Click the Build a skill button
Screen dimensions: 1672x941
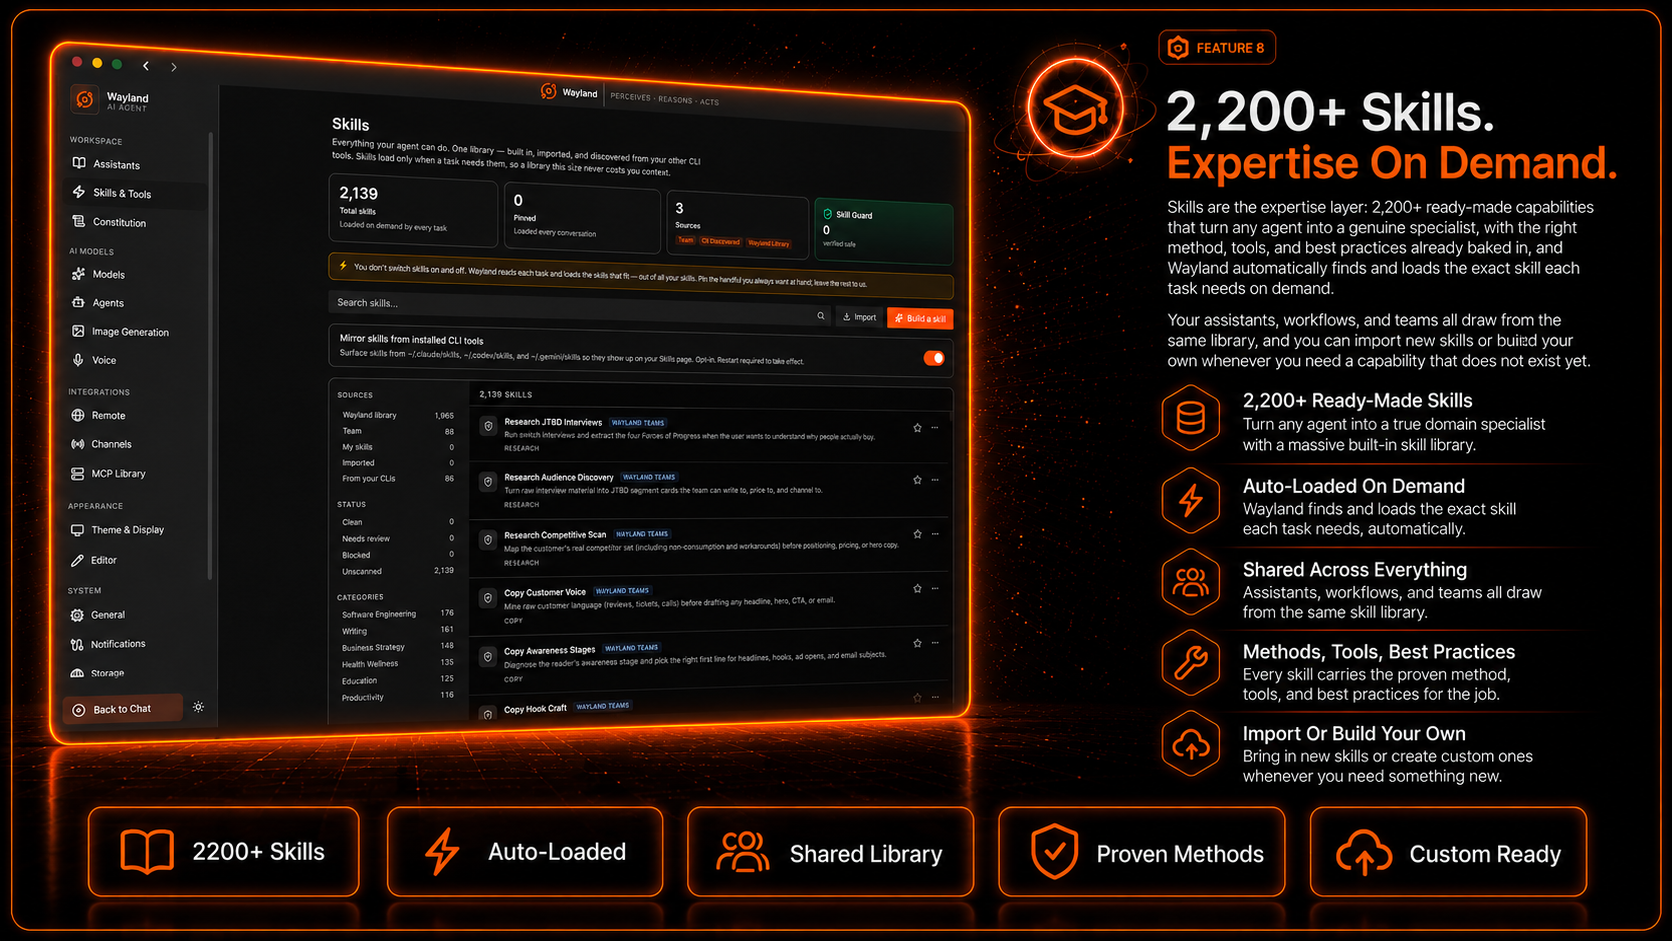point(920,318)
